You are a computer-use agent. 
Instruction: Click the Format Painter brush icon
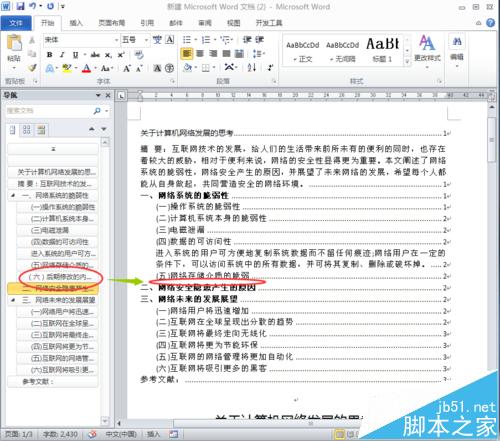(x=32, y=68)
